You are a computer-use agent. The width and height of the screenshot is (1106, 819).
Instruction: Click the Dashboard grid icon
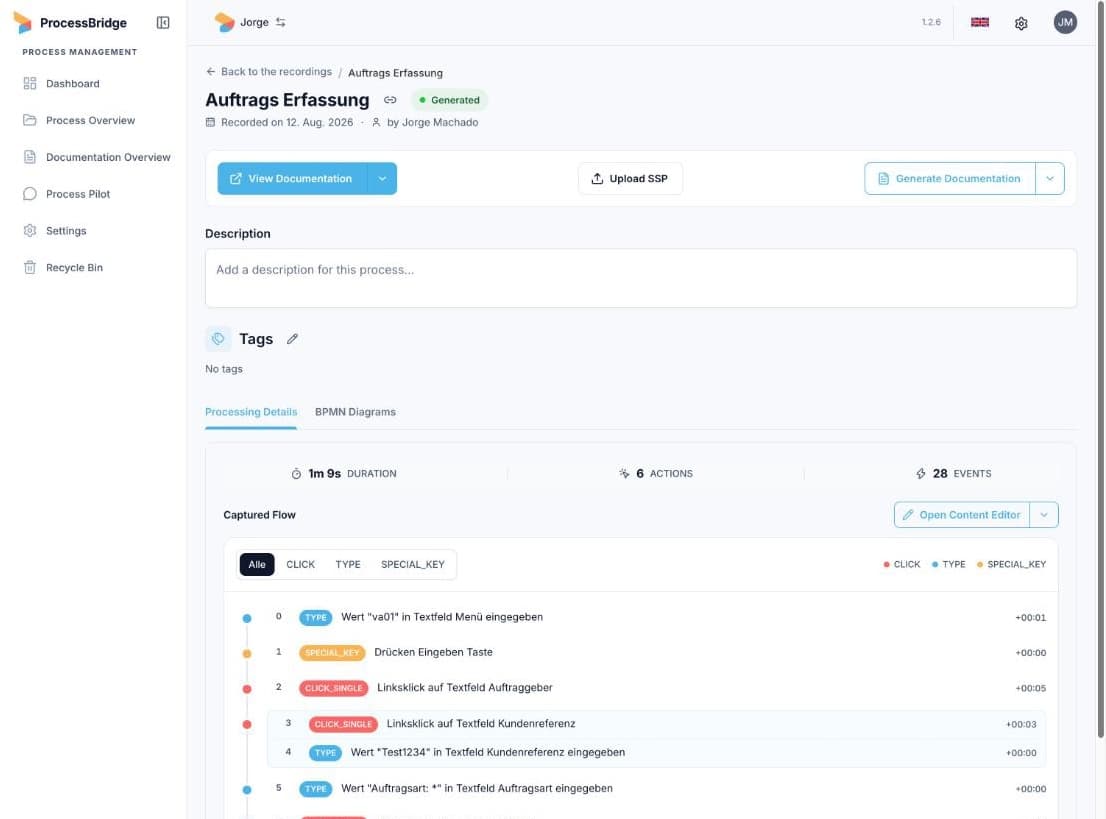[x=30, y=83]
